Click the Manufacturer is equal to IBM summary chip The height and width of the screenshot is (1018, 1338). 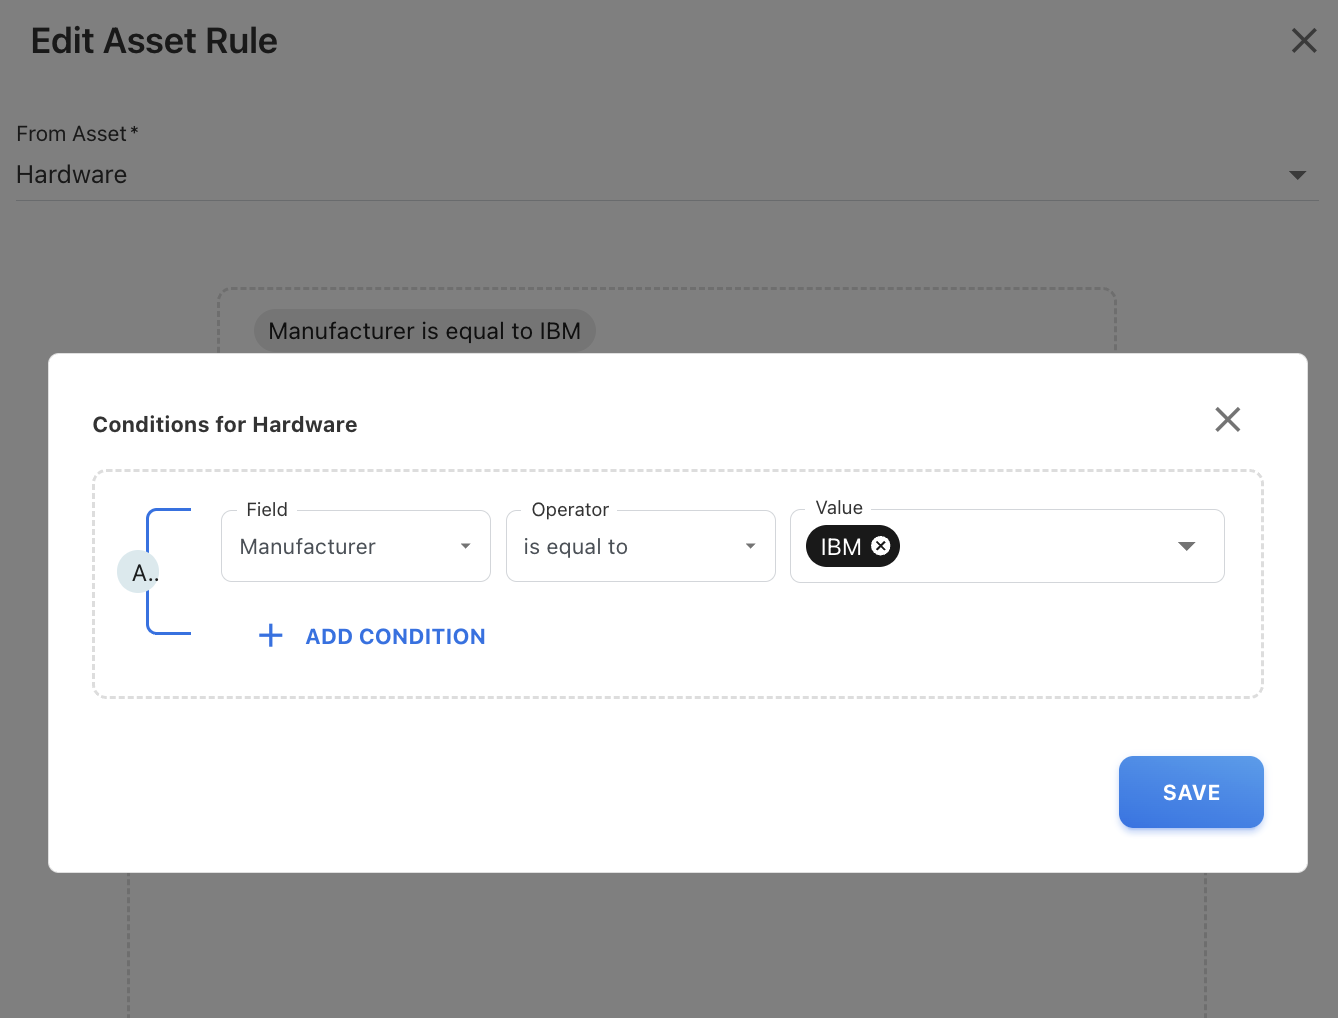point(424,331)
